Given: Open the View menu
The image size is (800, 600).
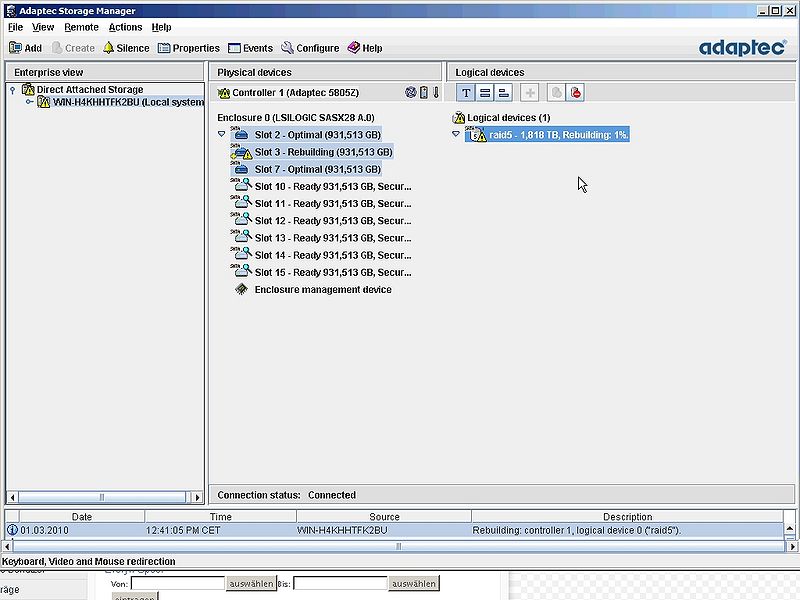Looking at the screenshot, I should click(x=43, y=27).
